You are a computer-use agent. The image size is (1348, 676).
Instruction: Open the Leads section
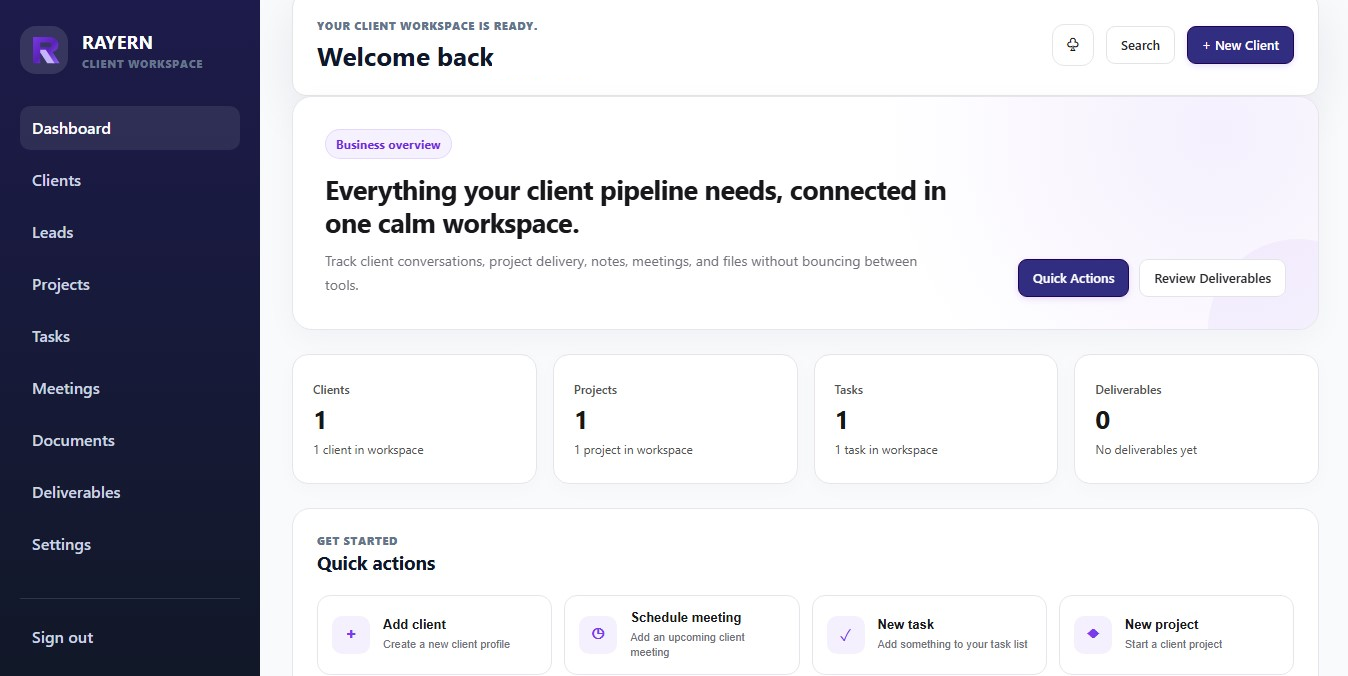[x=130, y=232]
